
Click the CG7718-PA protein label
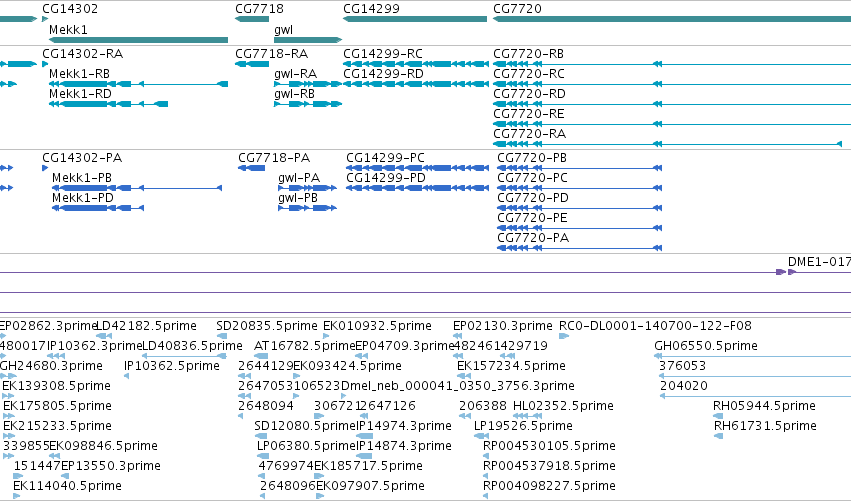274,158
